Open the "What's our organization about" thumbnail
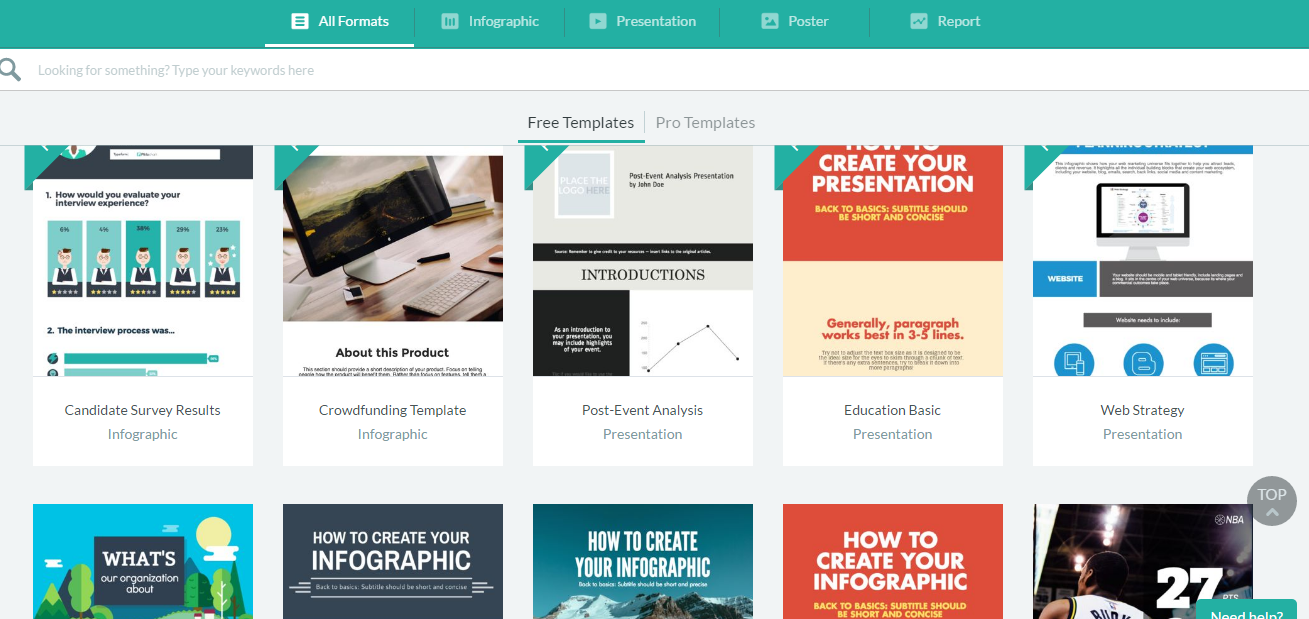This screenshot has height=619, width=1309. pos(143,561)
